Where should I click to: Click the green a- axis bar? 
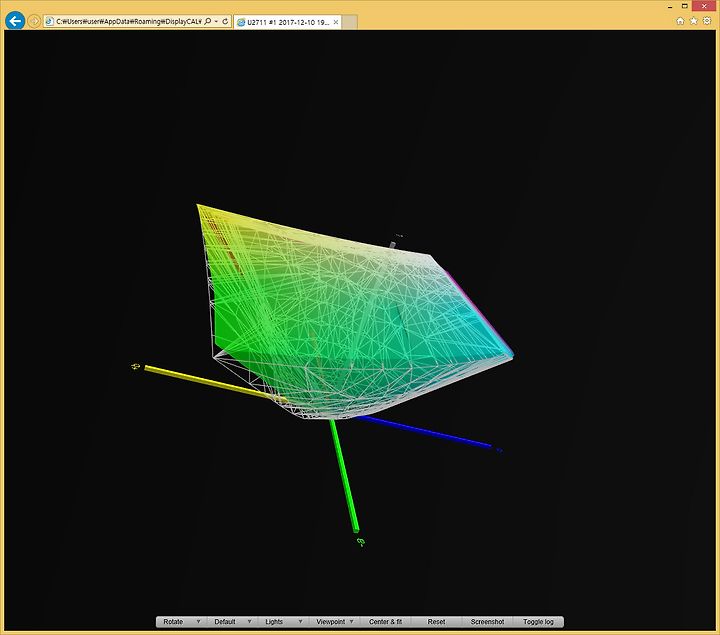[x=345, y=475]
